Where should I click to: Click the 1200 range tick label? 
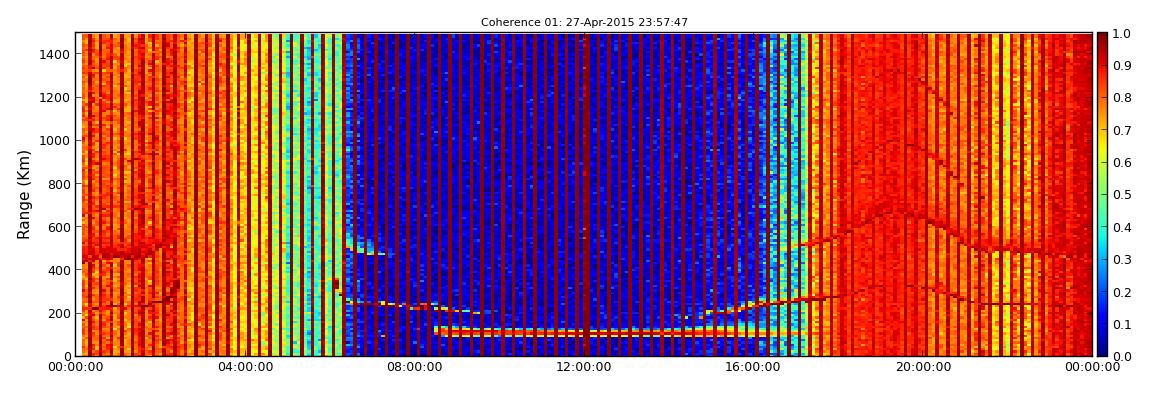point(56,98)
